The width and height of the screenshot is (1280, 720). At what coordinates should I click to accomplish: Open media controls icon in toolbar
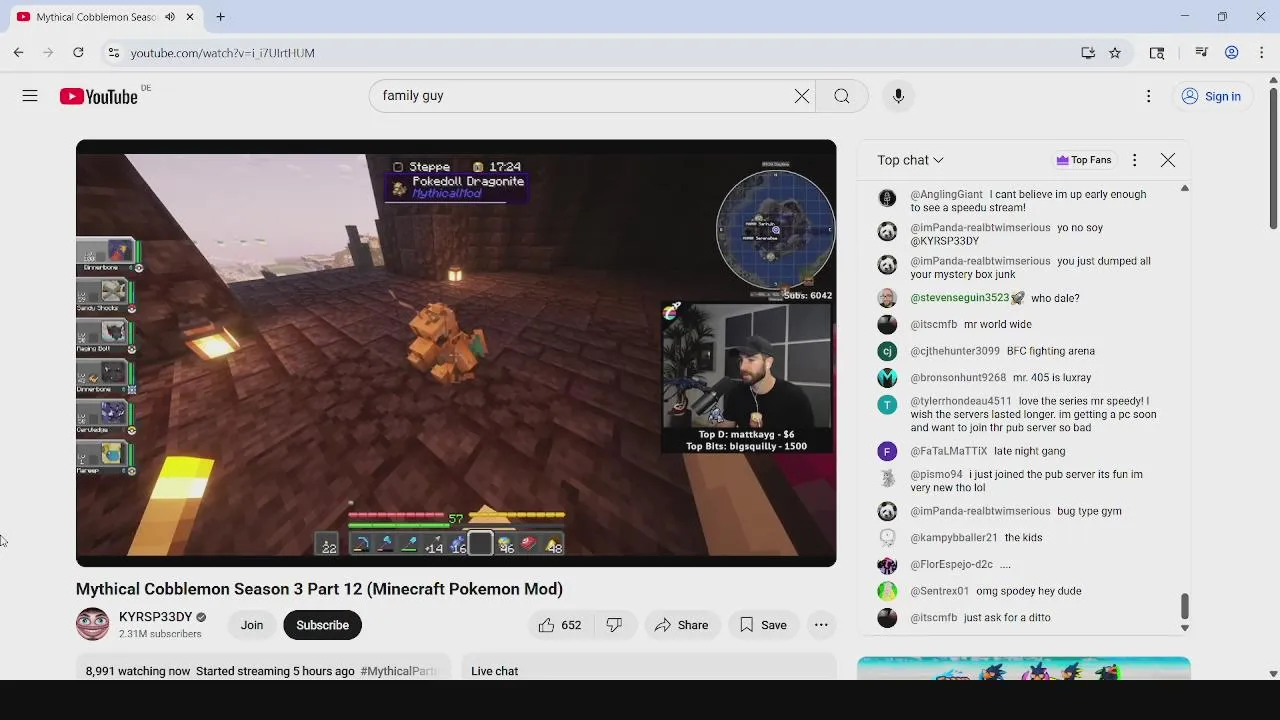tap(1202, 53)
